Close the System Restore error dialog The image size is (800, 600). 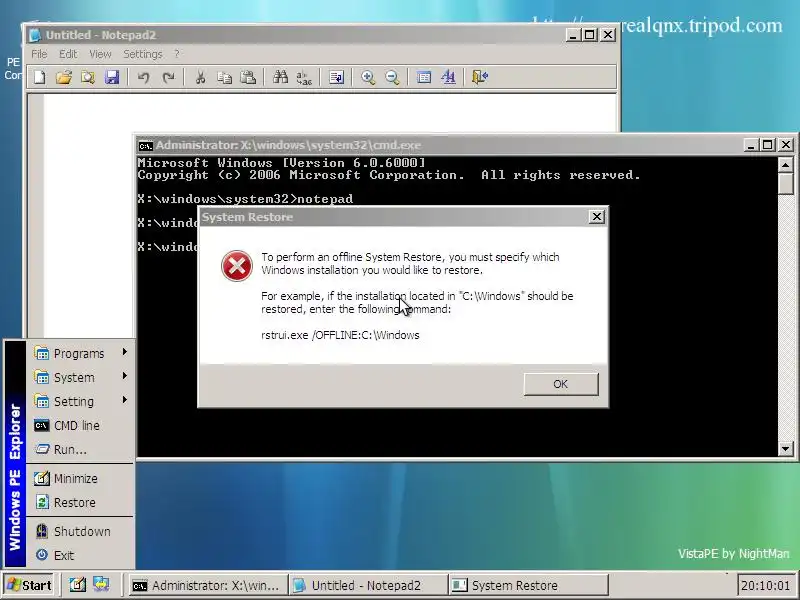point(596,217)
